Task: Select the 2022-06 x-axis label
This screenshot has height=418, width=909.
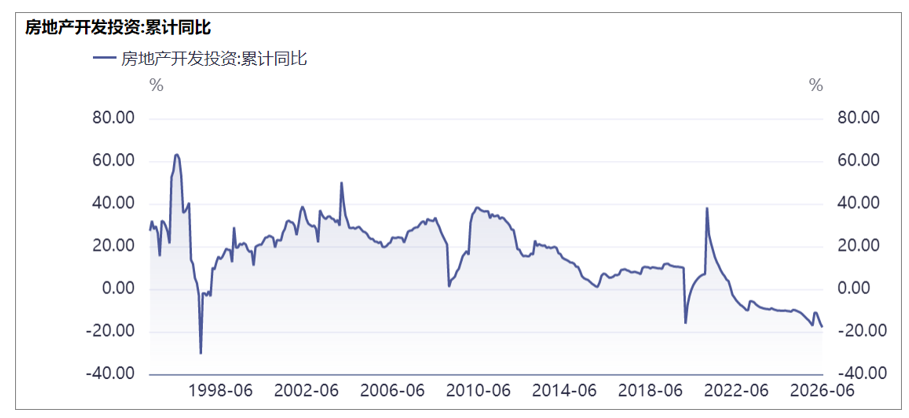Action: pyautogui.click(x=736, y=390)
